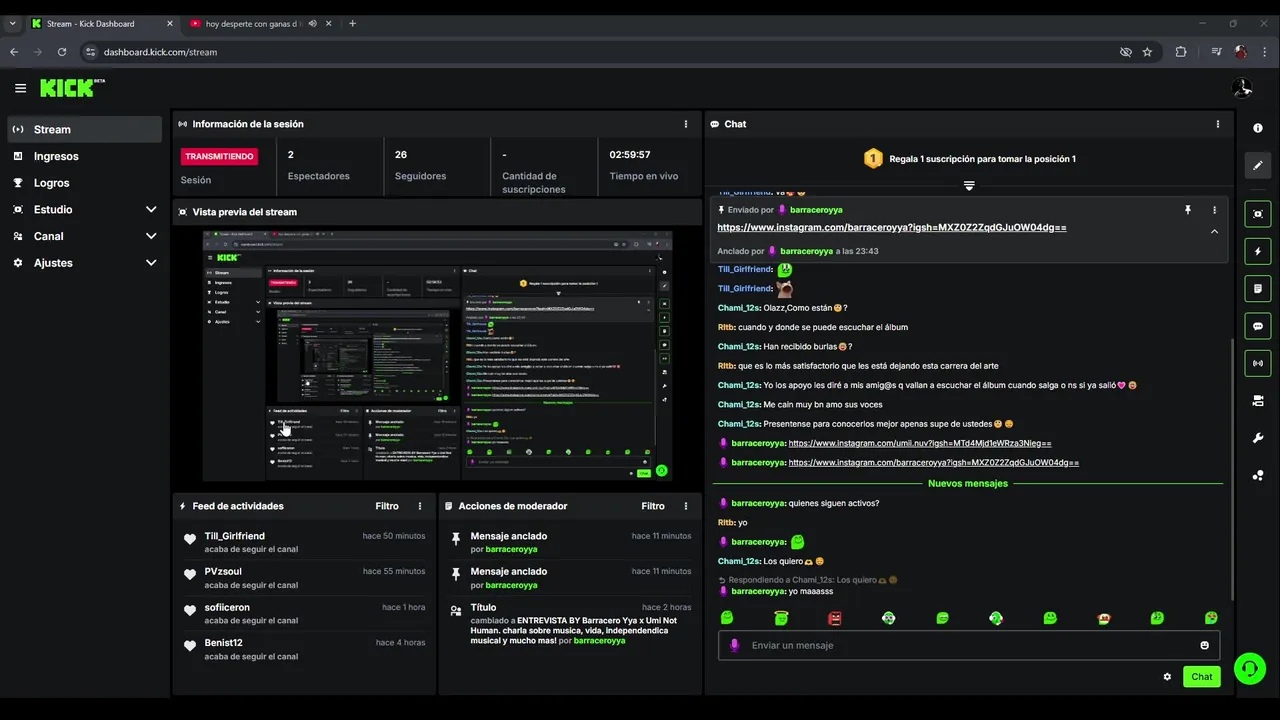
Task: Insert the angel halo emote
Action: pyautogui.click(x=781, y=618)
